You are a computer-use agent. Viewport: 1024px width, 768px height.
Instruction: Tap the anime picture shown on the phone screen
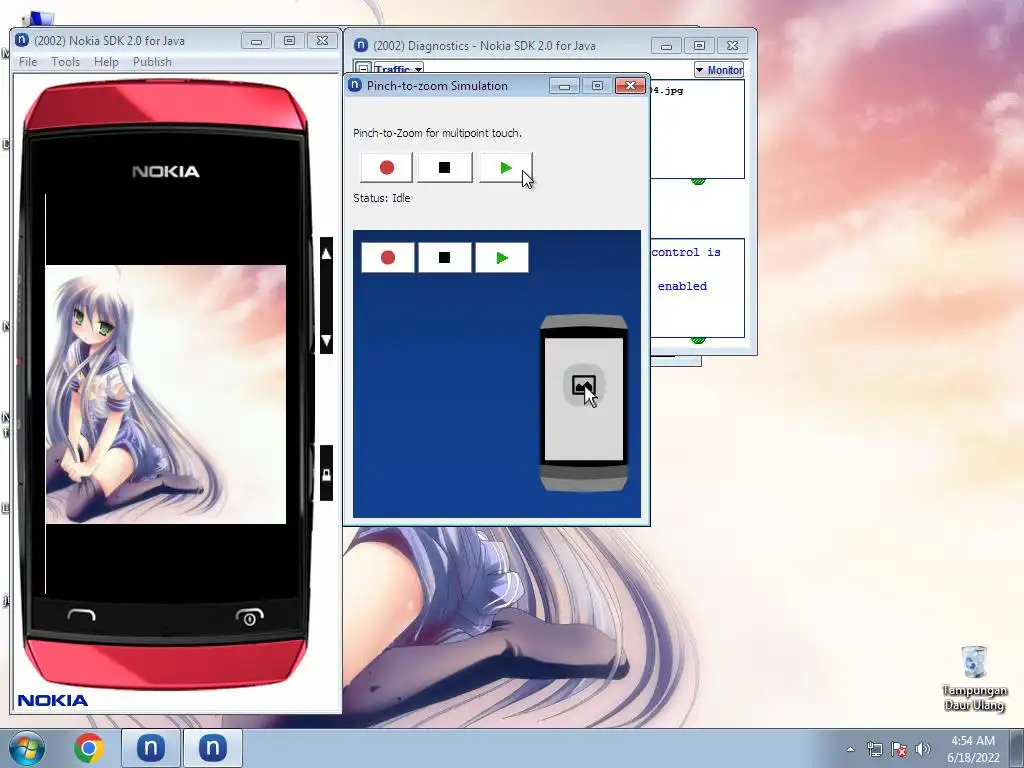pyautogui.click(x=166, y=394)
